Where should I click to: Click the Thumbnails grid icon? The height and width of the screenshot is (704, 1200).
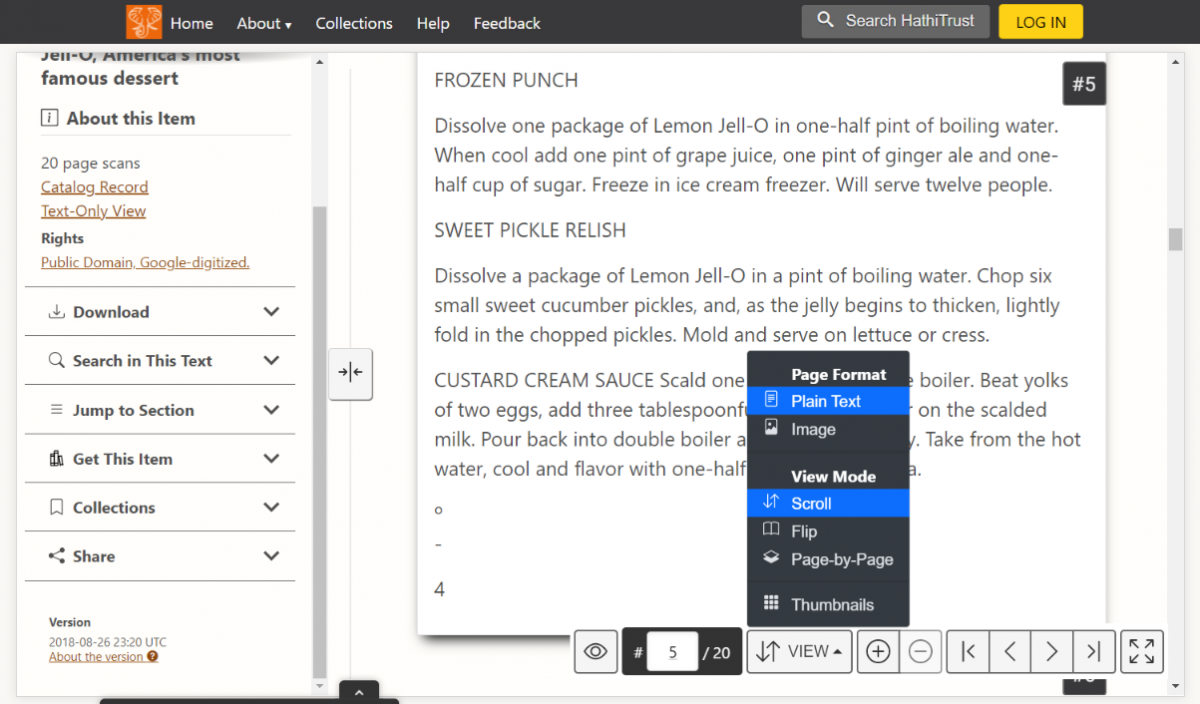(771, 603)
